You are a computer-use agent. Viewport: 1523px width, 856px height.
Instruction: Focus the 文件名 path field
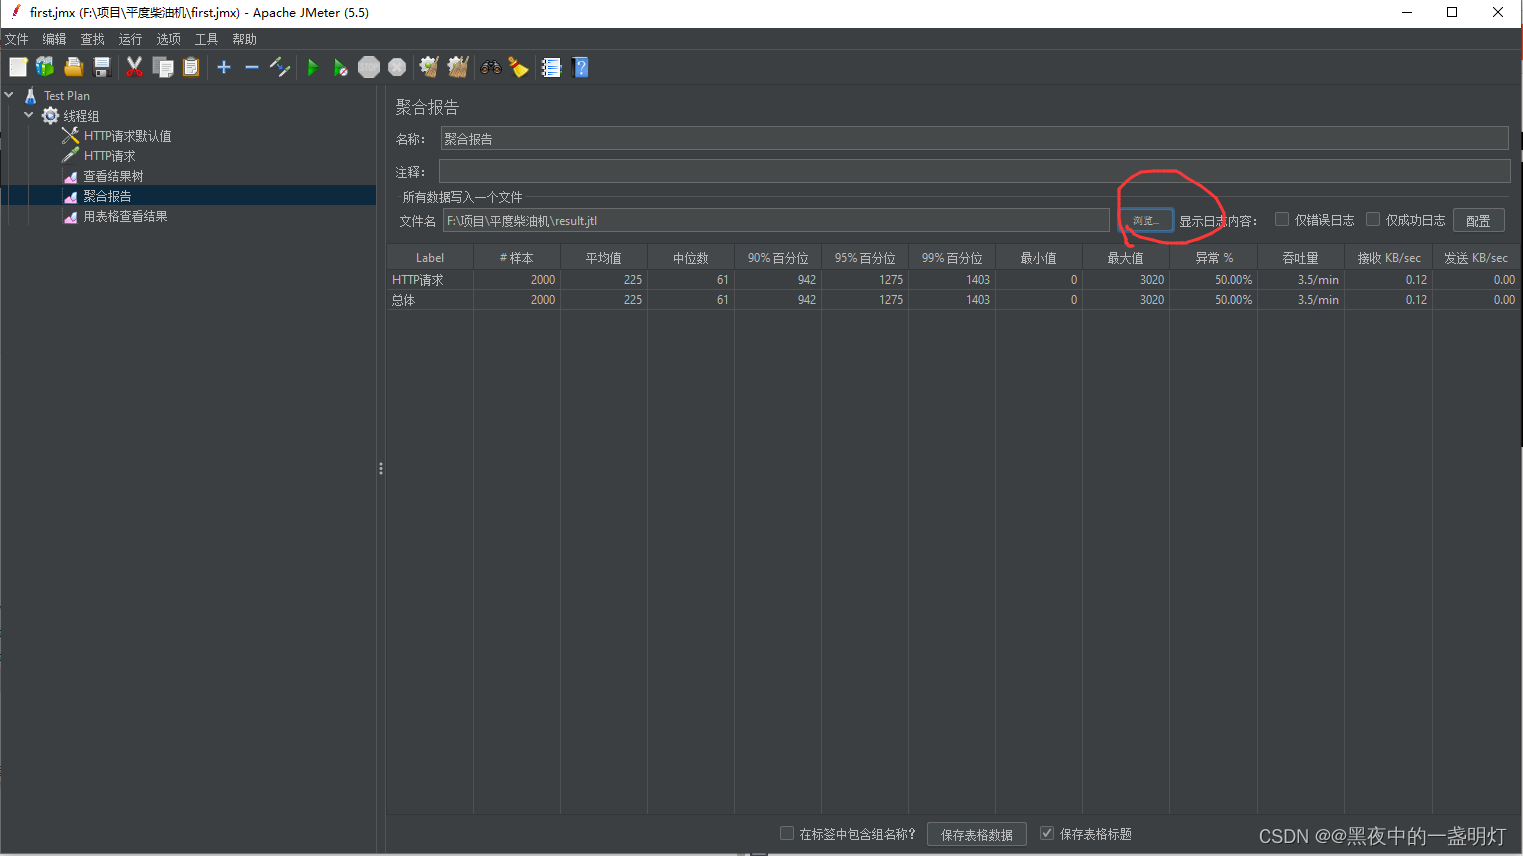(x=776, y=220)
